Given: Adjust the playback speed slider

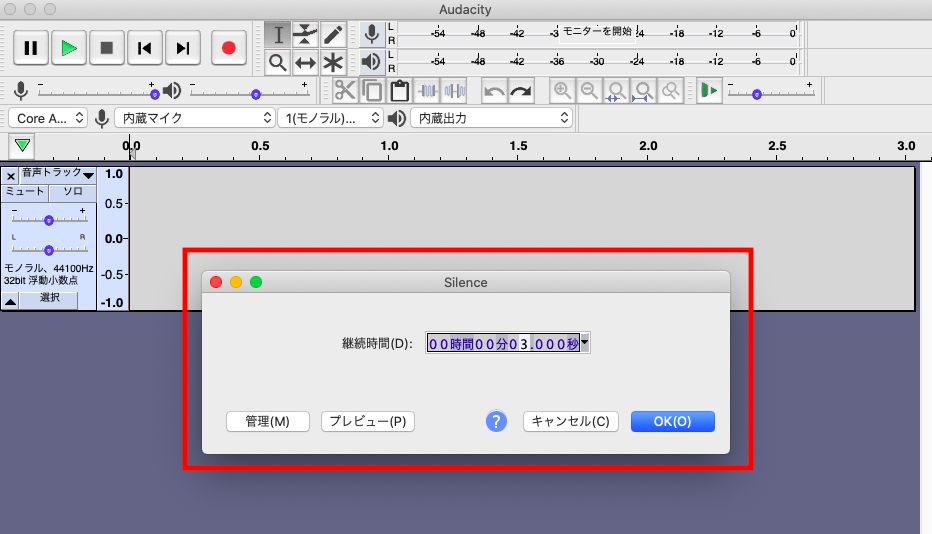Looking at the screenshot, I should [x=770, y=93].
